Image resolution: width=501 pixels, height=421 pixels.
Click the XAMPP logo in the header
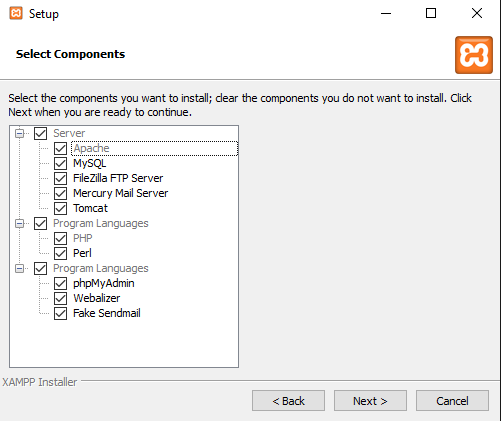tap(474, 55)
